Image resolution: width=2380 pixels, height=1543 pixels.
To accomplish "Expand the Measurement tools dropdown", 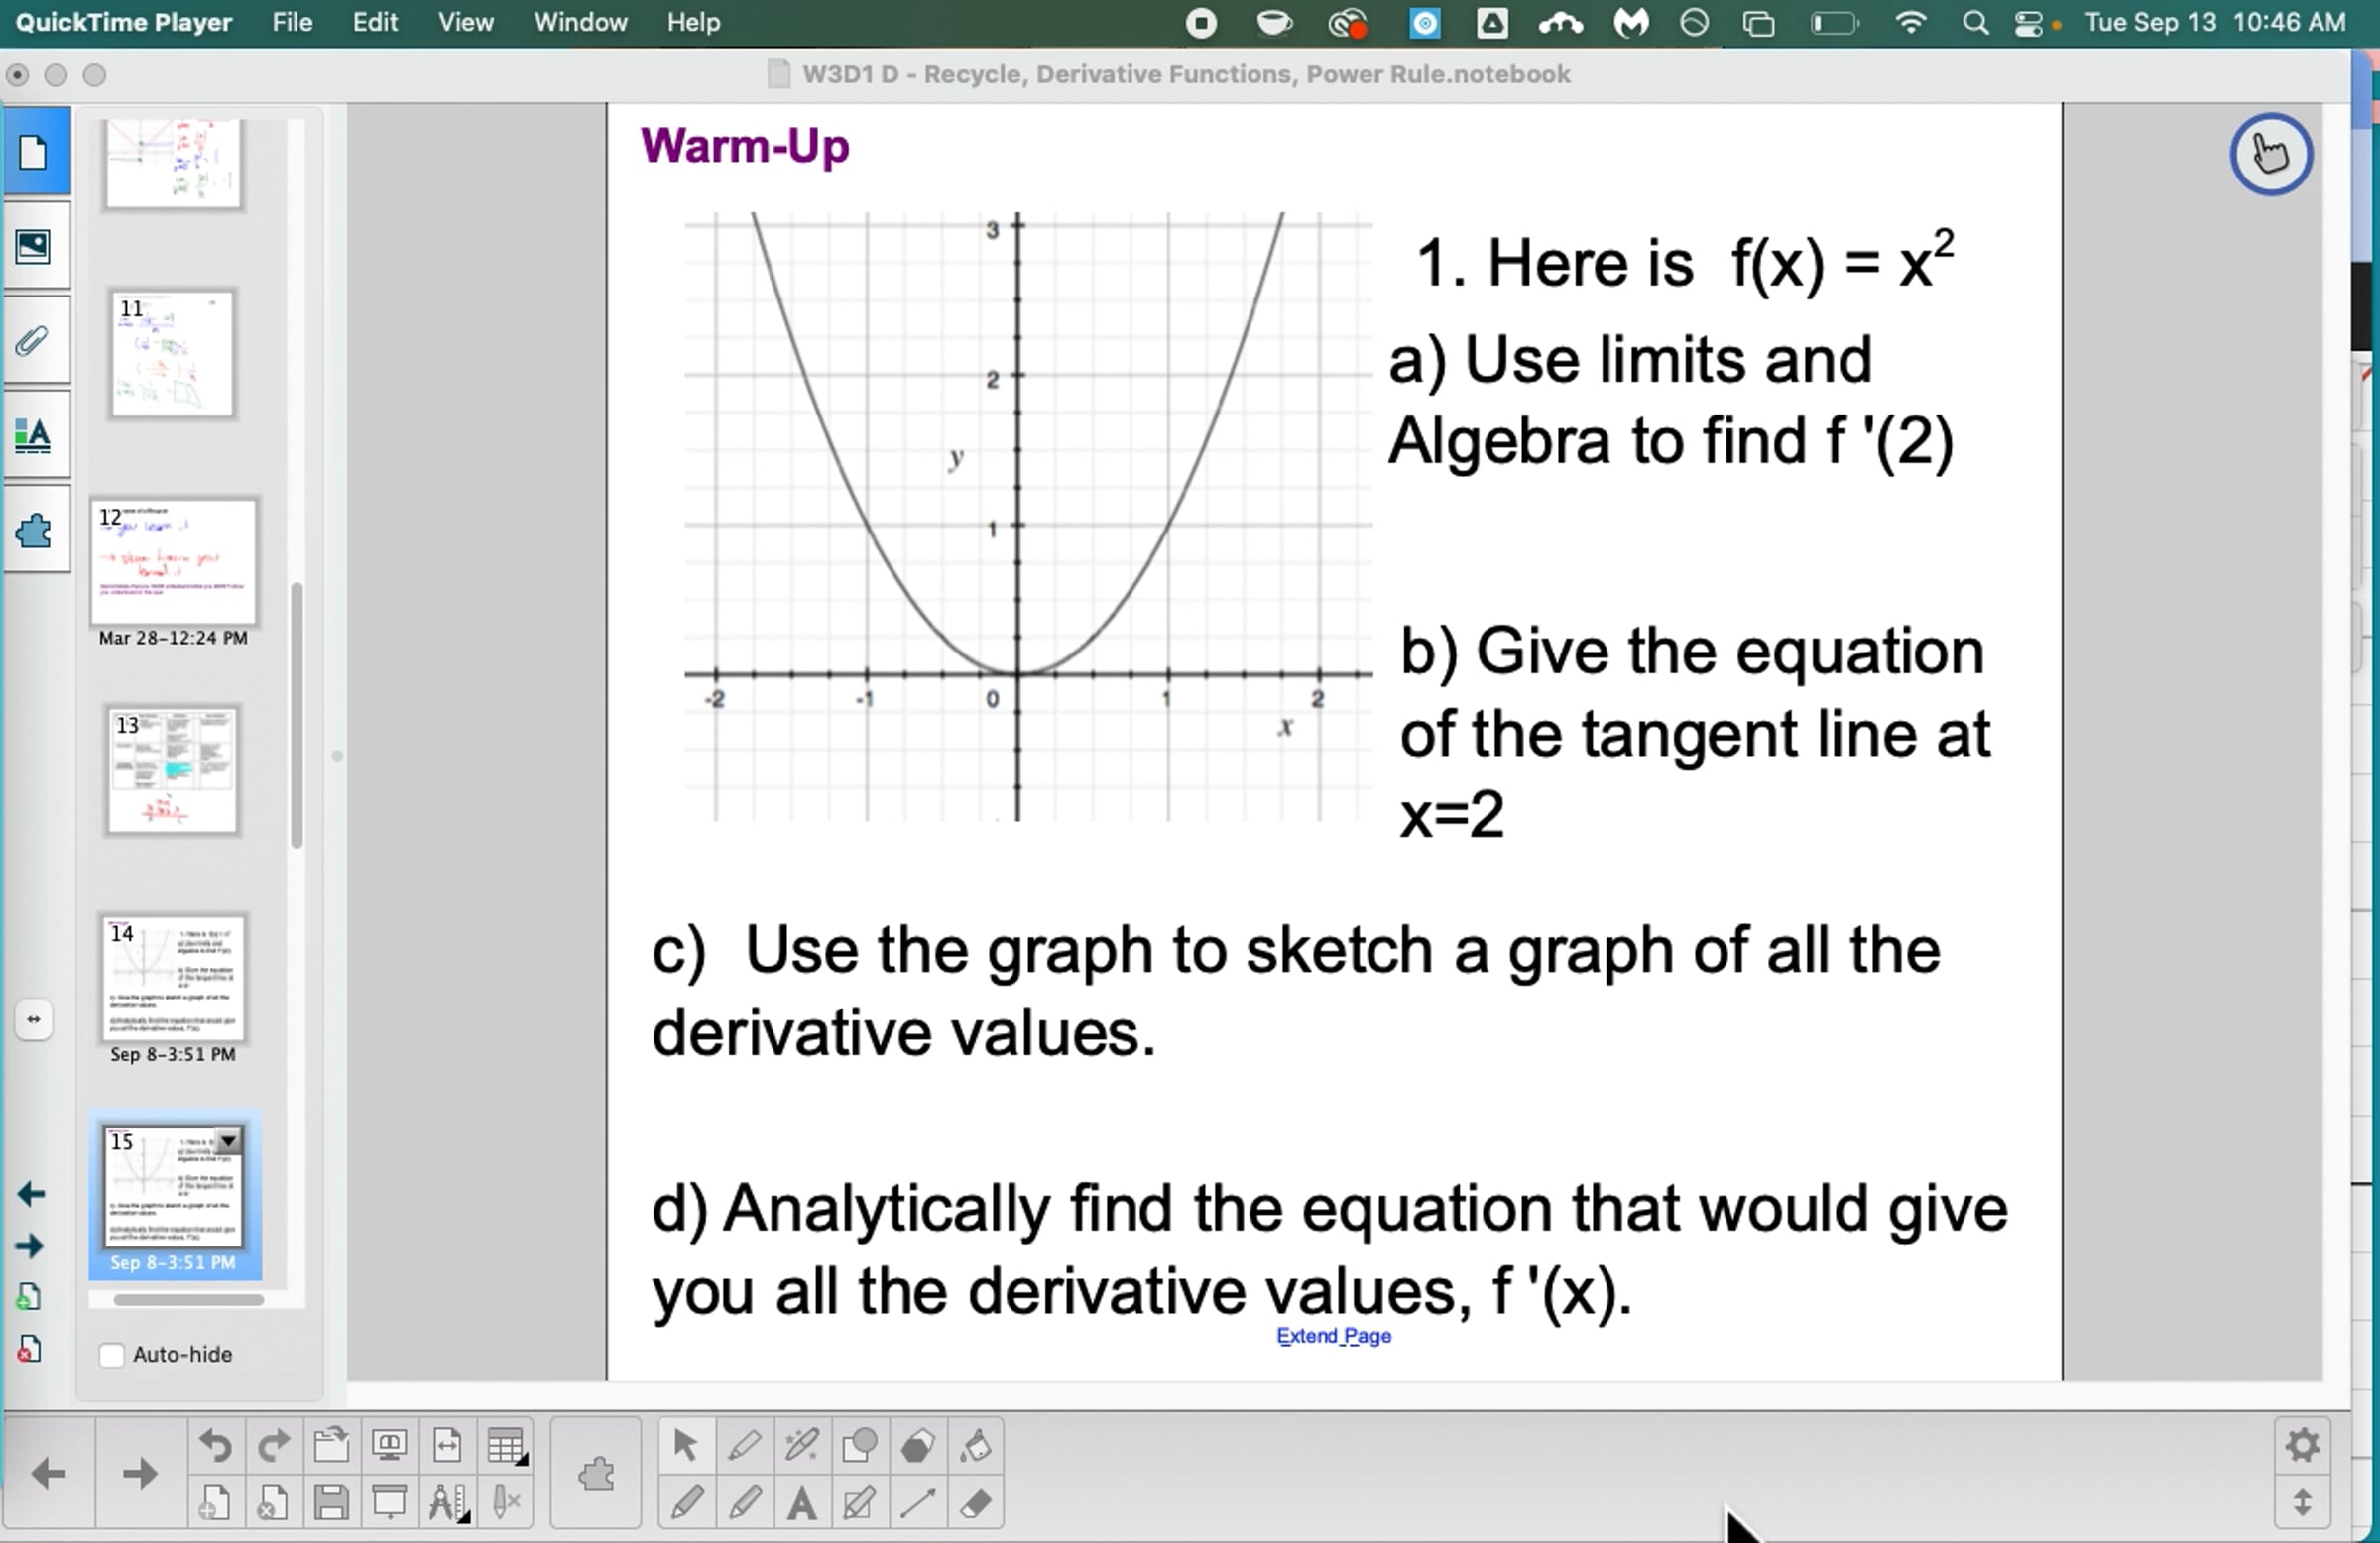I will click(x=448, y=1502).
